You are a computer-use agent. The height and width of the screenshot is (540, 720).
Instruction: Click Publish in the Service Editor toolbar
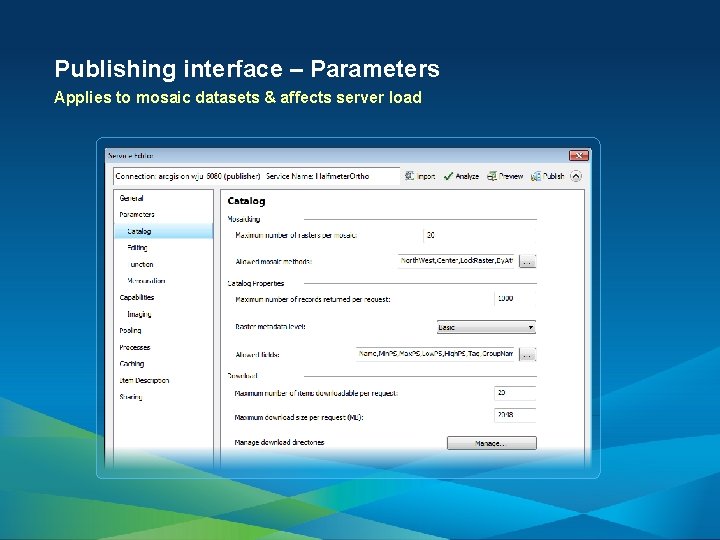click(x=547, y=176)
